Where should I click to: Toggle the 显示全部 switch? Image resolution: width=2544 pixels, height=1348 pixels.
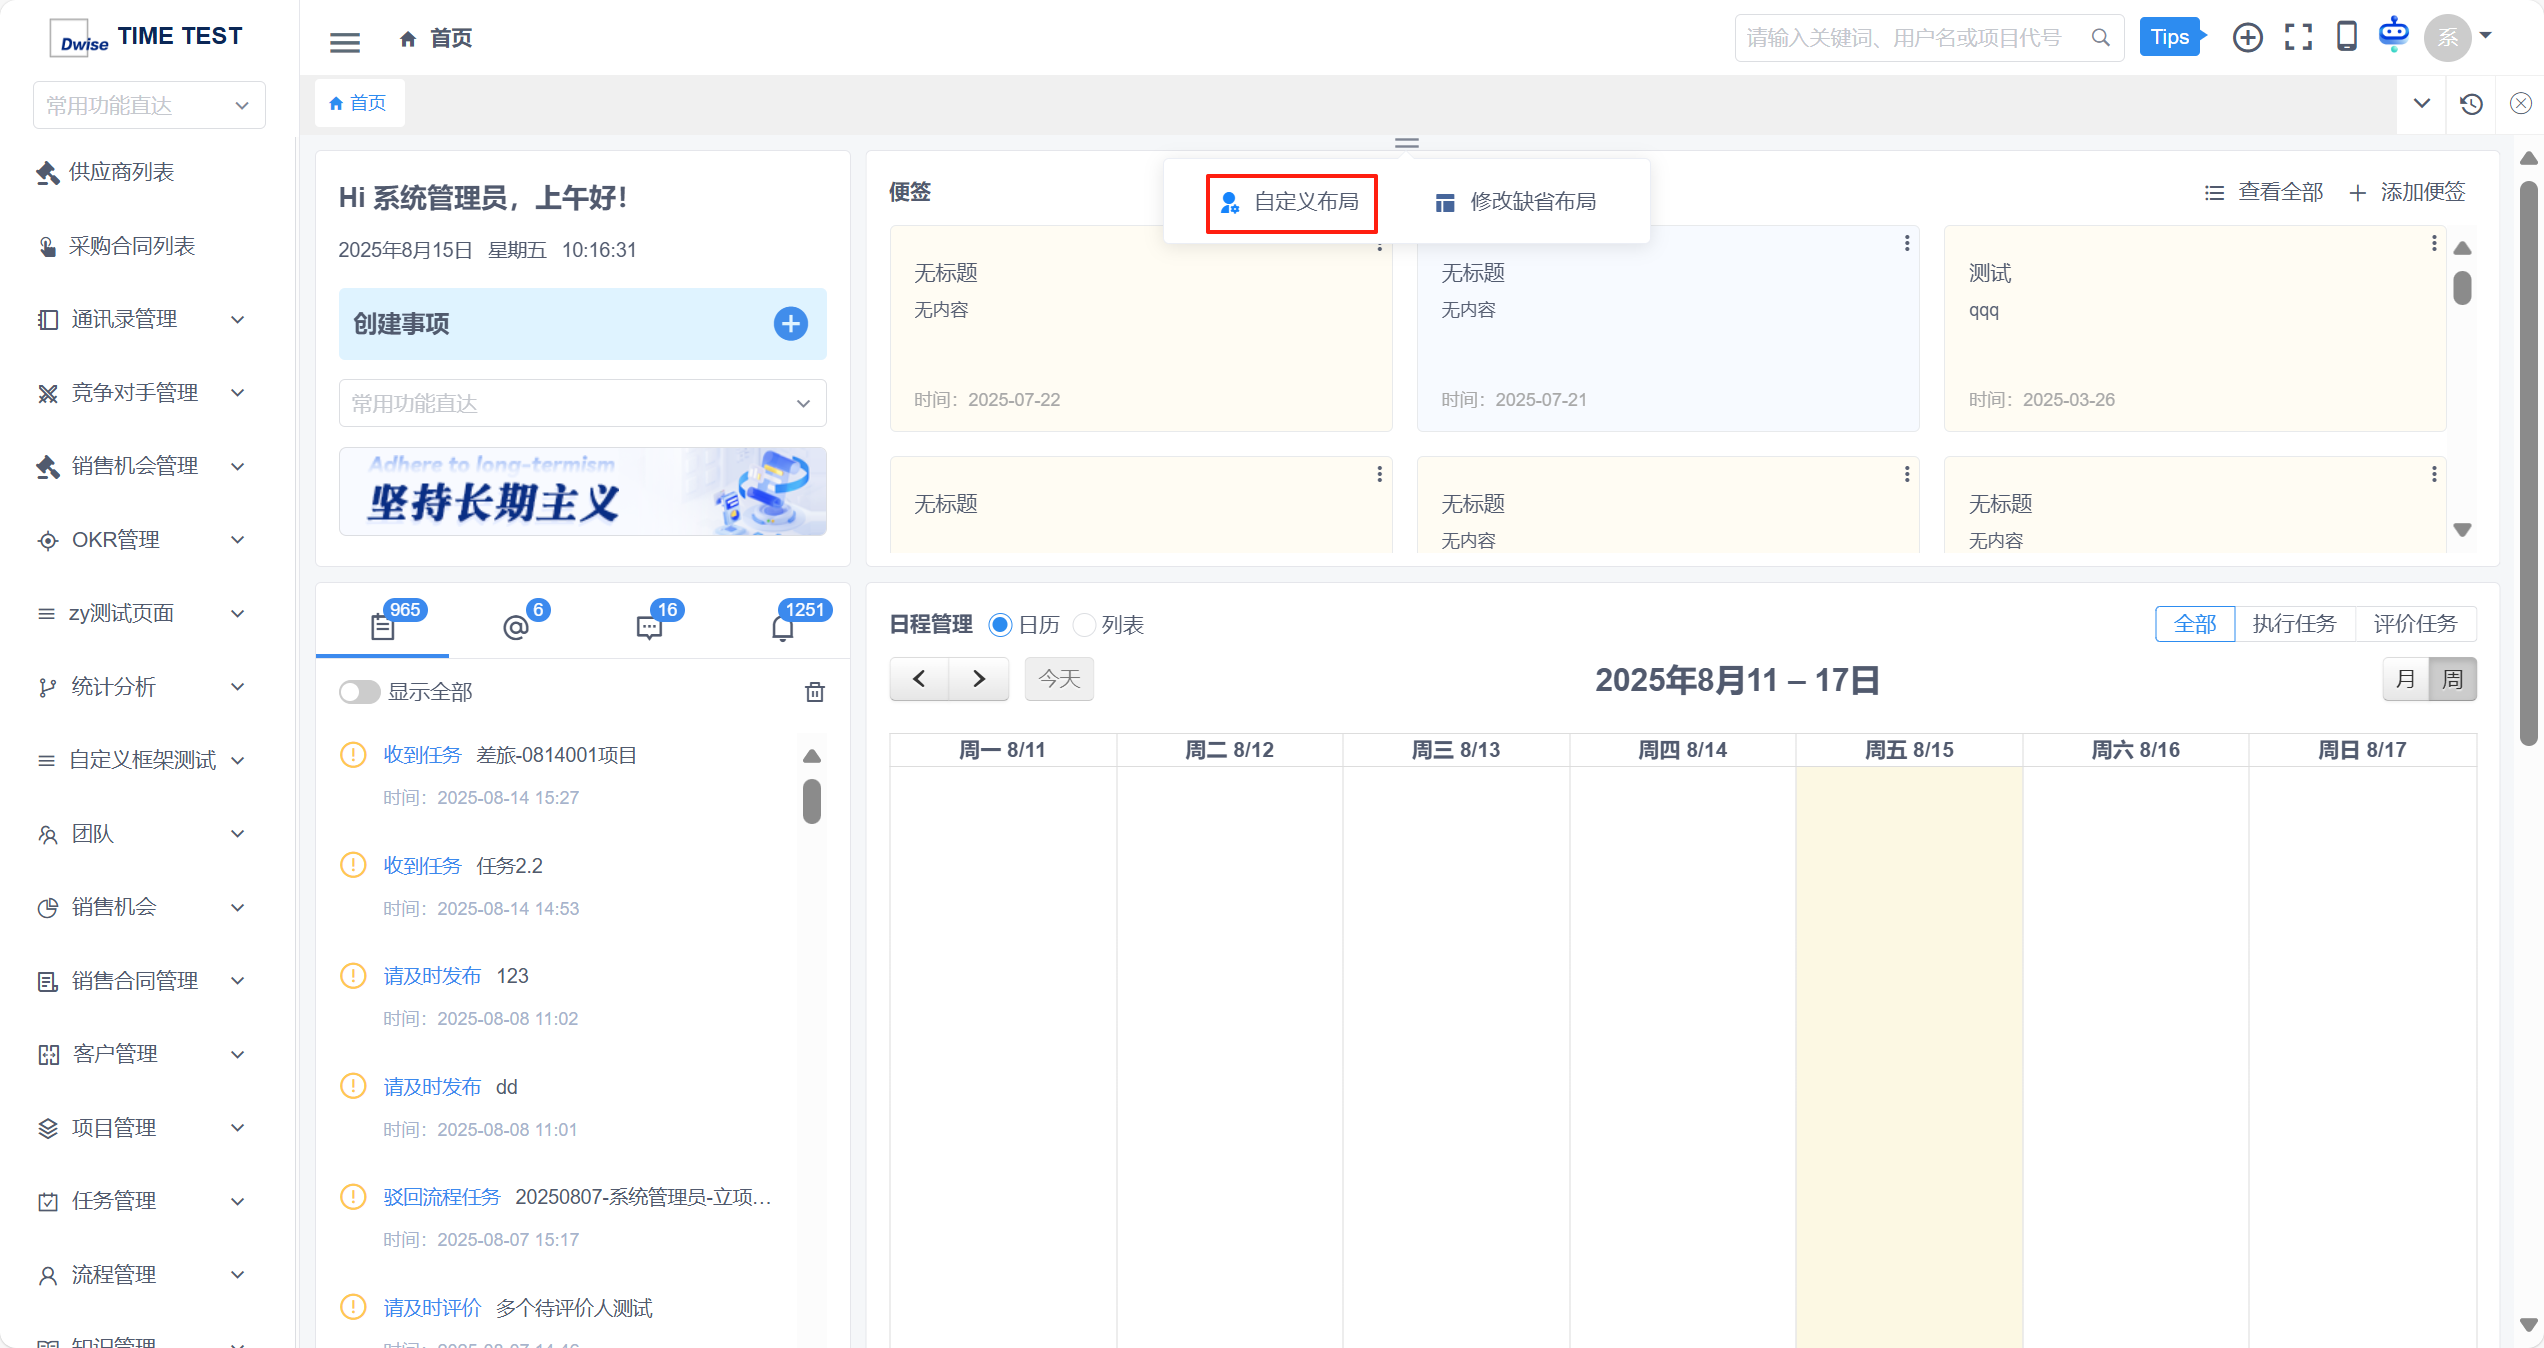tap(359, 692)
